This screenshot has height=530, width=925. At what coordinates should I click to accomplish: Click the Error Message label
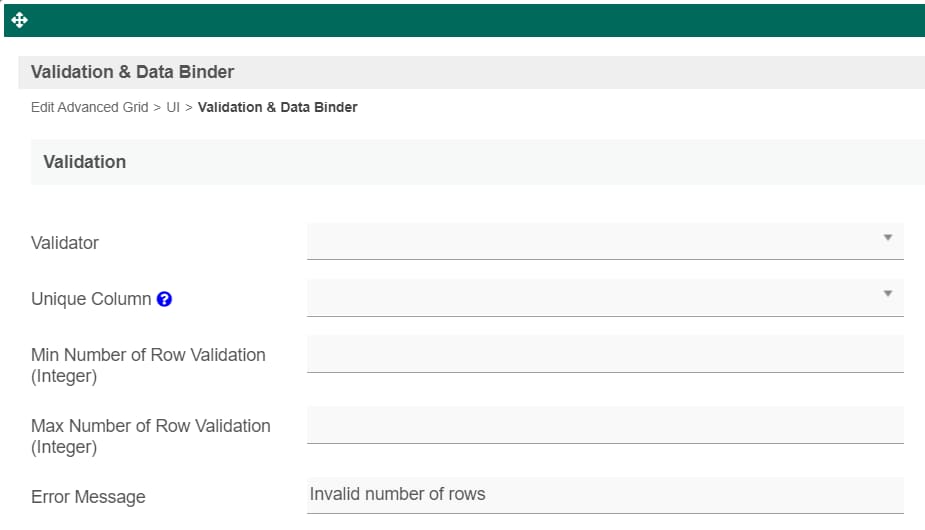pyautogui.click(x=88, y=497)
